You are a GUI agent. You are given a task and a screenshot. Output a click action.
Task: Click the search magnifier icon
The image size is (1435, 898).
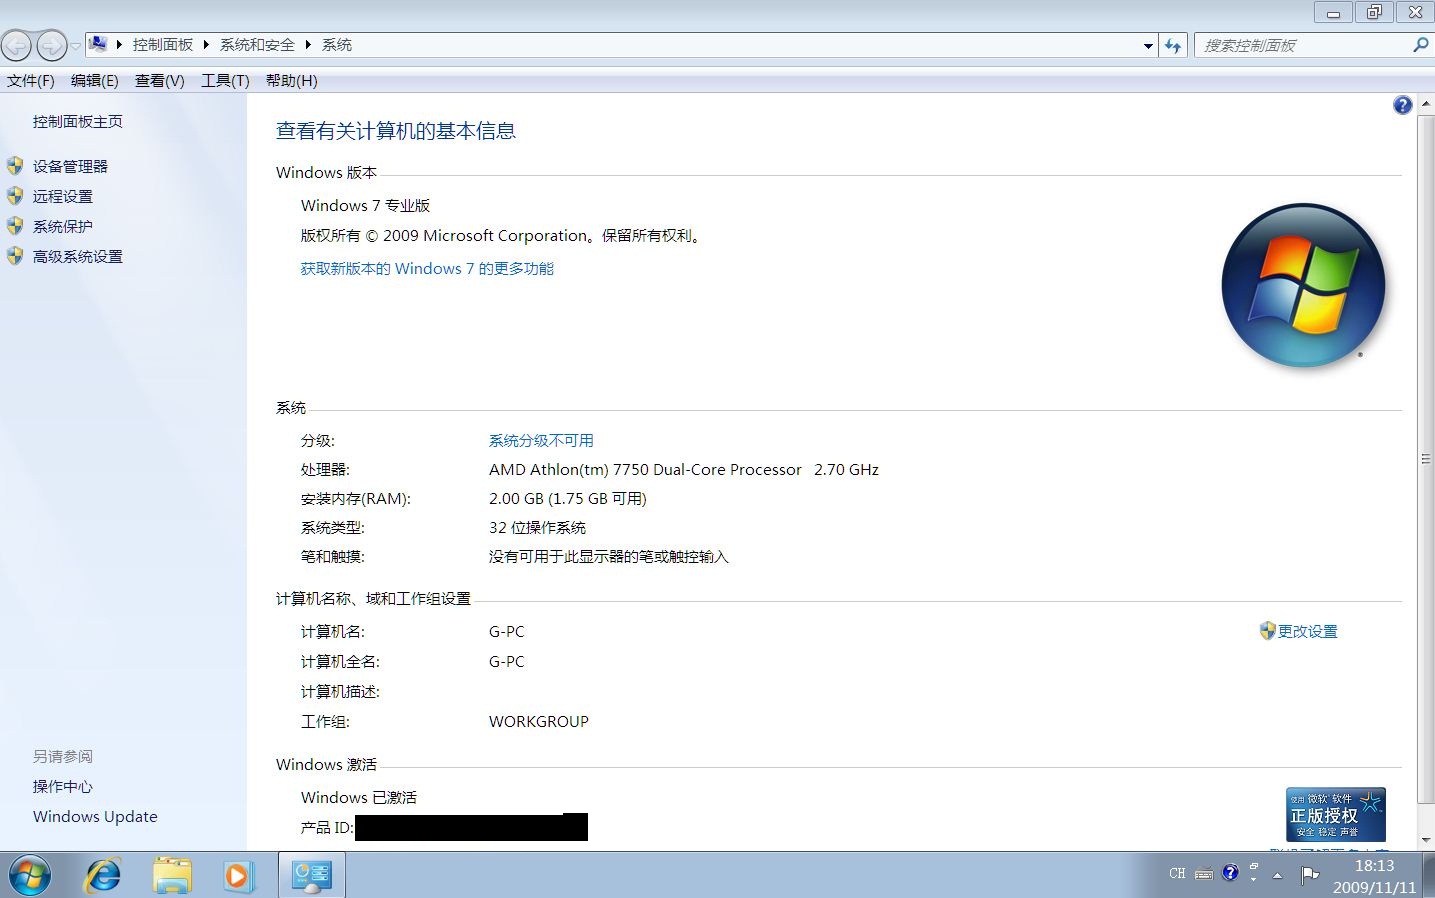coord(1419,45)
